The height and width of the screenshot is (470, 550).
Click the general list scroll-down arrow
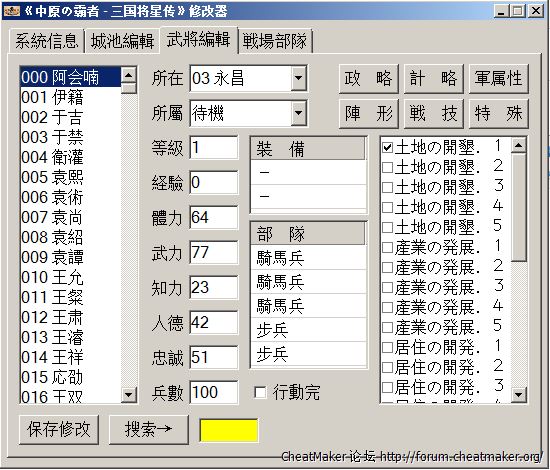click(128, 395)
